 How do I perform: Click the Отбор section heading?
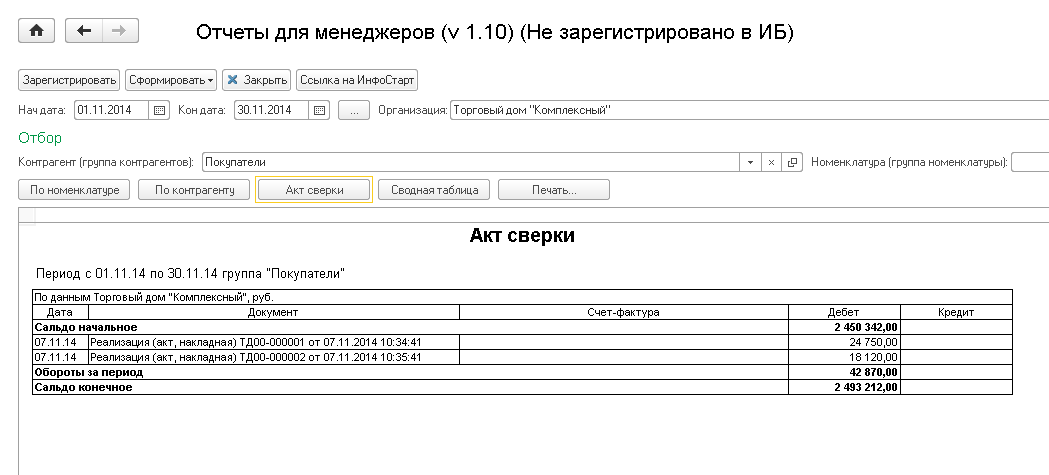pyautogui.click(x=40, y=138)
